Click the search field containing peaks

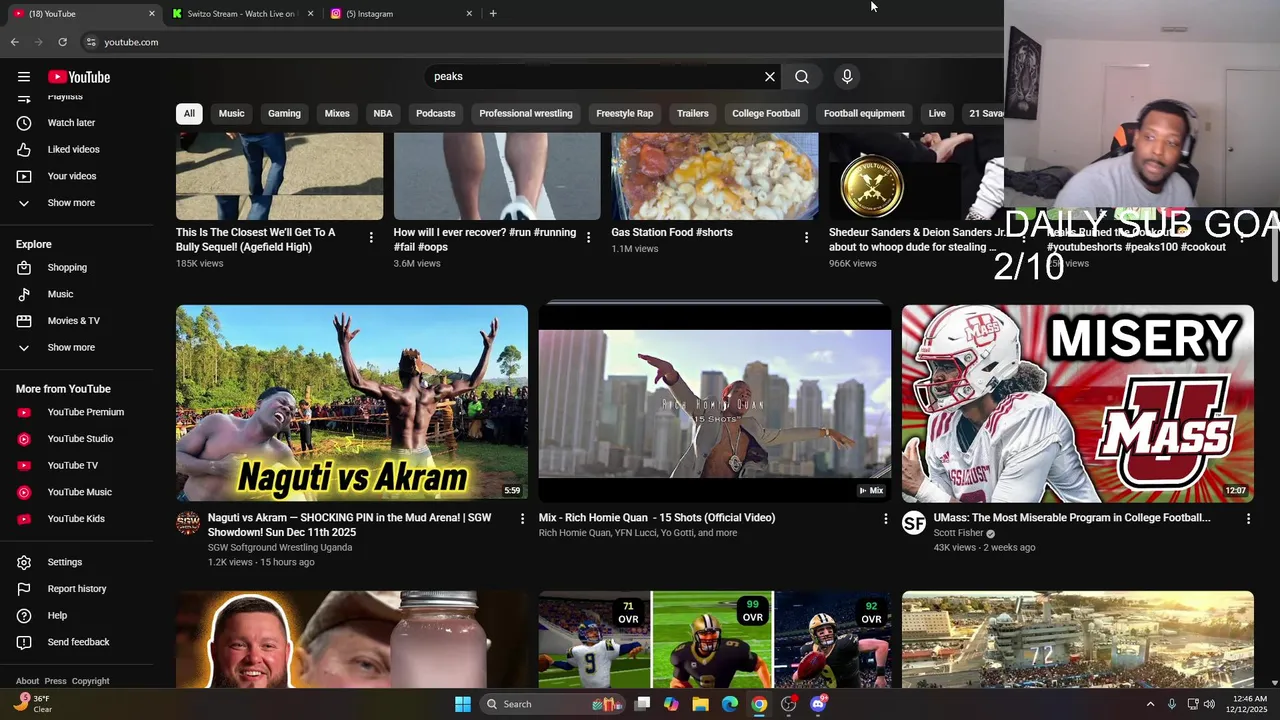592,77
